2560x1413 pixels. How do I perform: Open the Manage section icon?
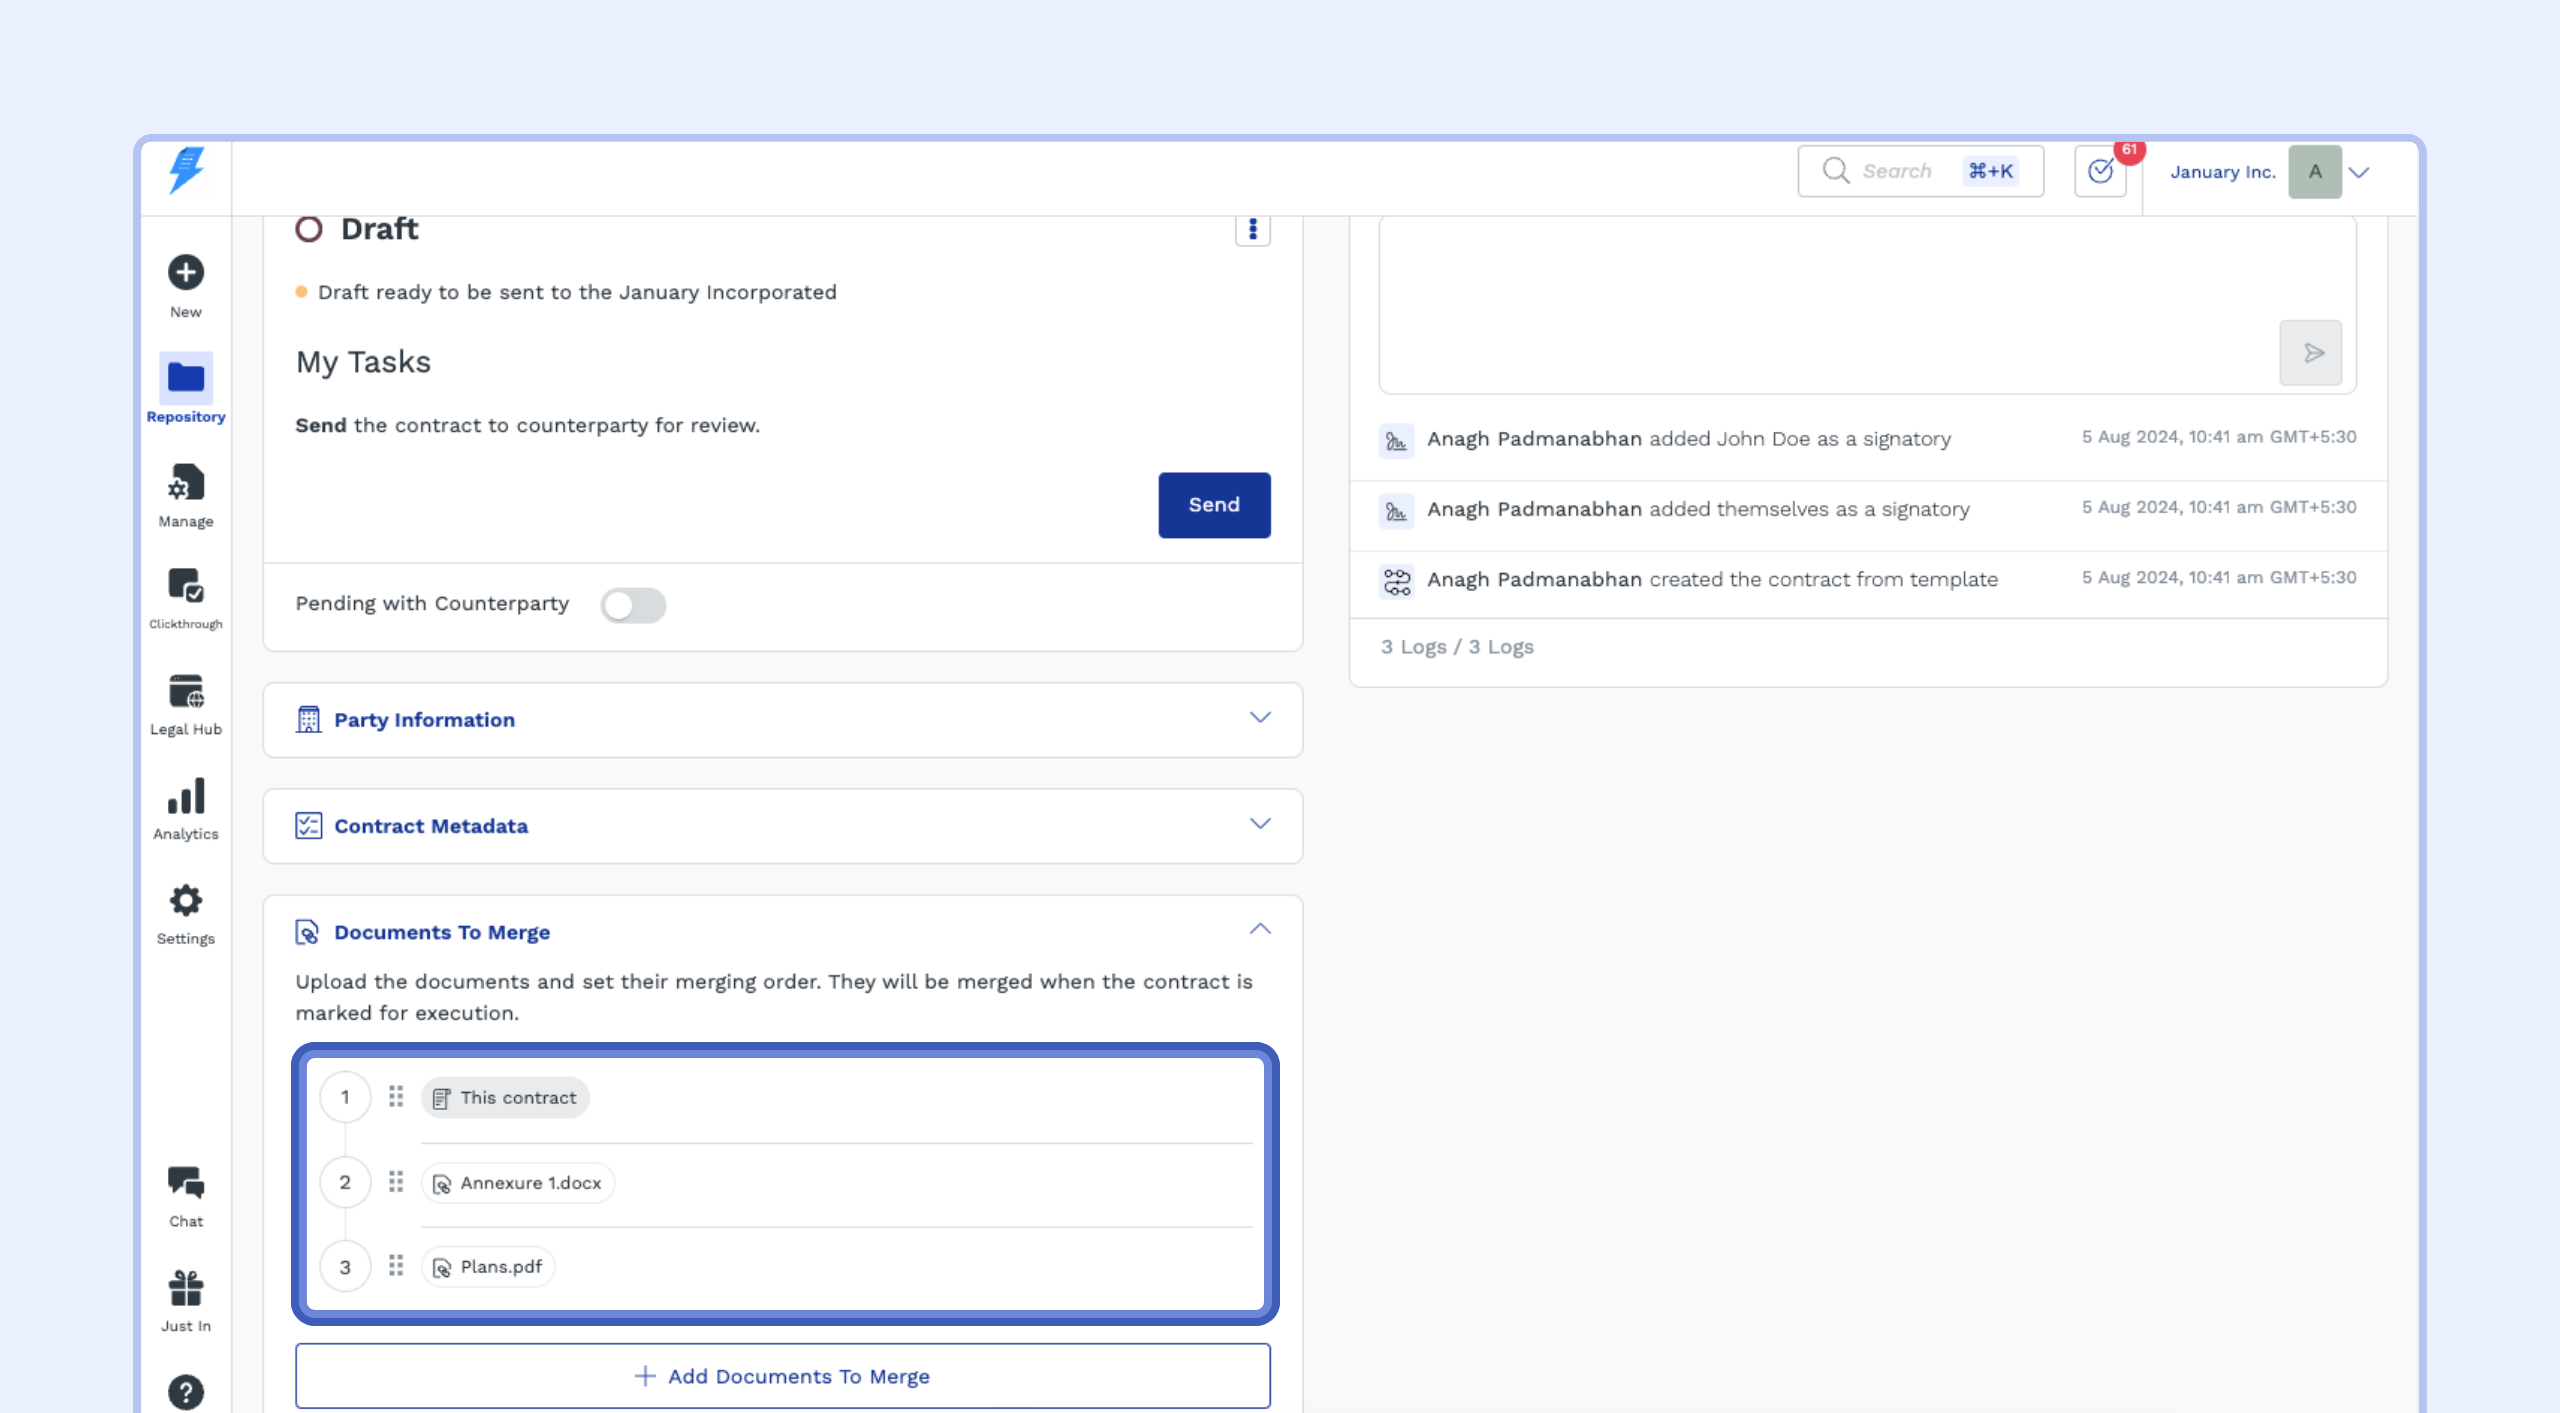186,484
